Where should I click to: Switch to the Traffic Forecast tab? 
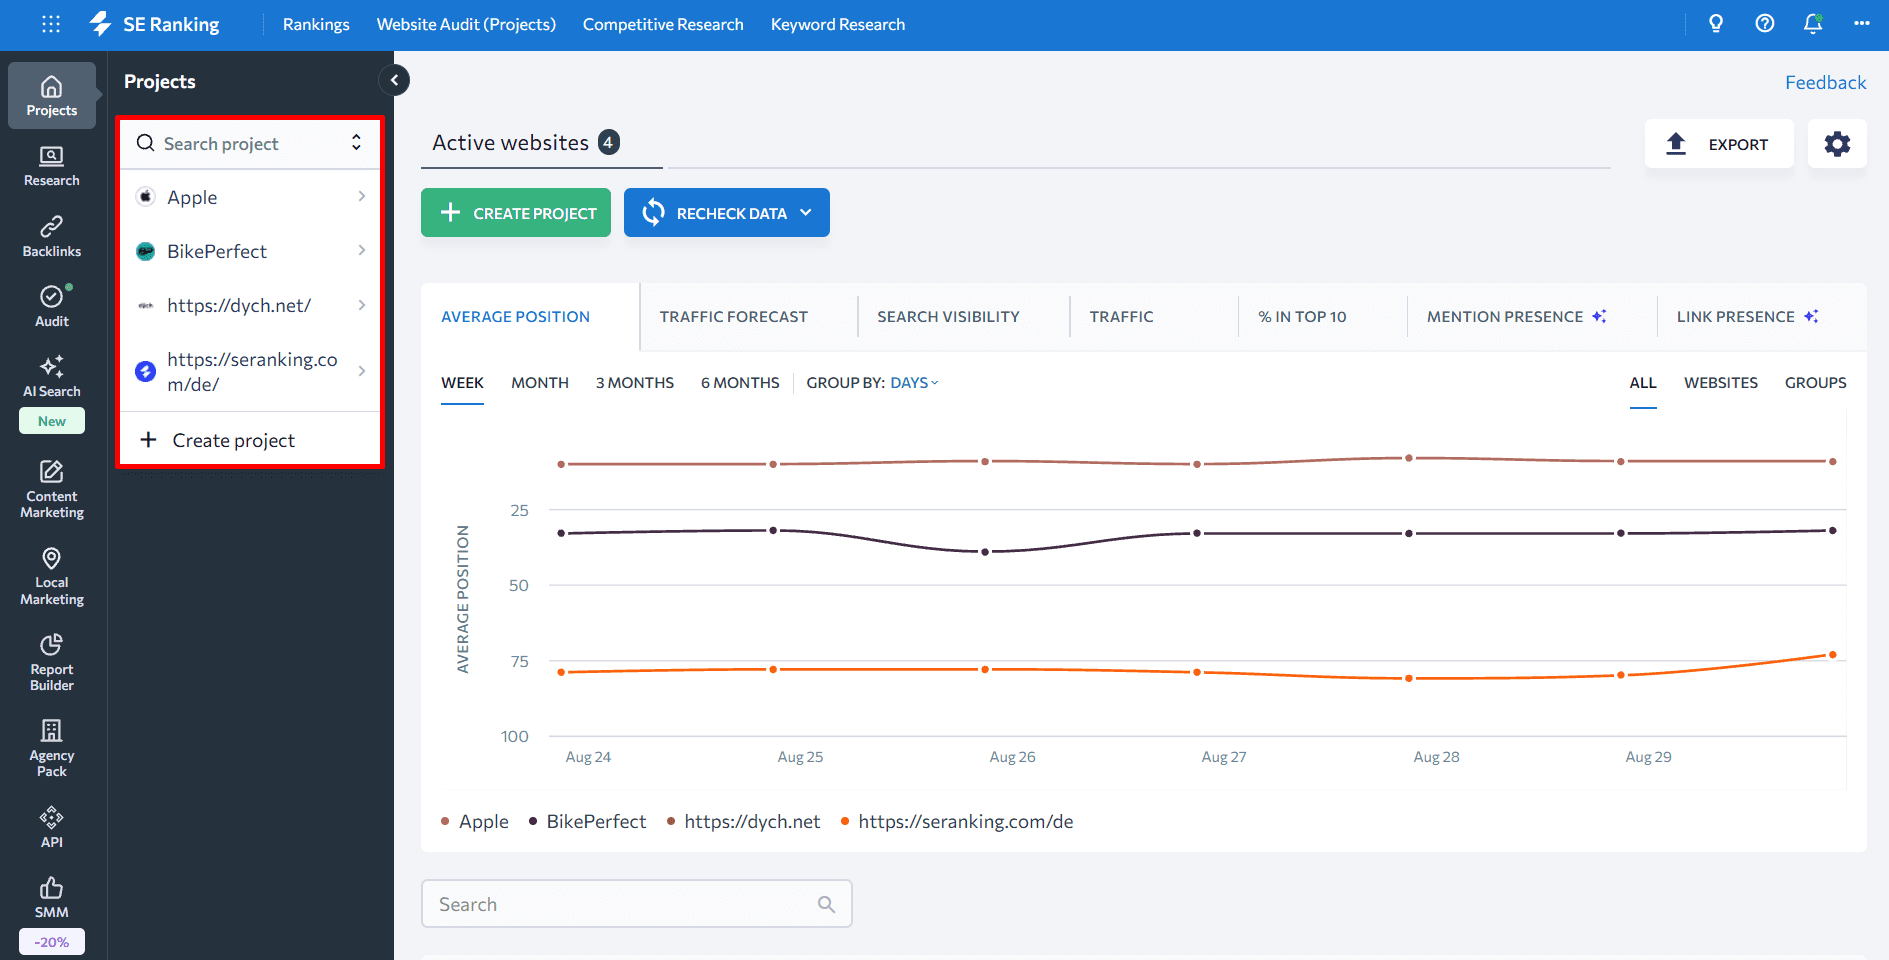click(x=734, y=316)
